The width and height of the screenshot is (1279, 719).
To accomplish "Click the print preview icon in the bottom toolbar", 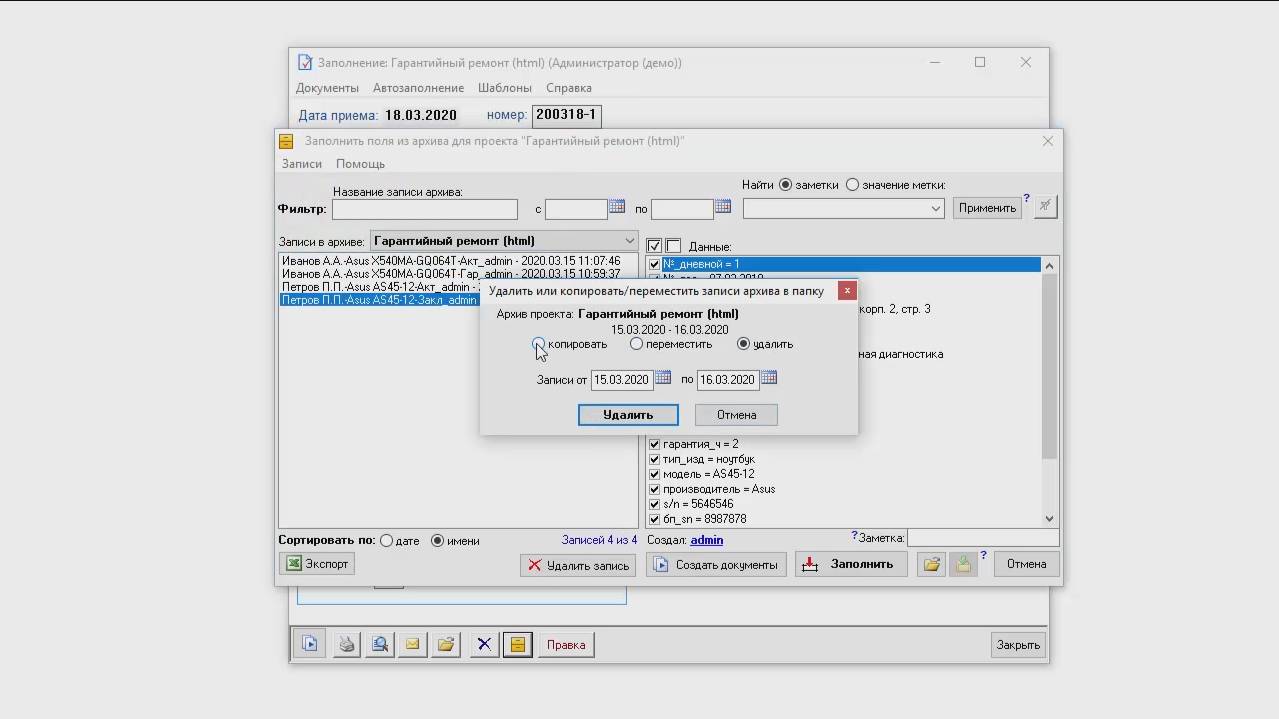I will [x=380, y=645].
